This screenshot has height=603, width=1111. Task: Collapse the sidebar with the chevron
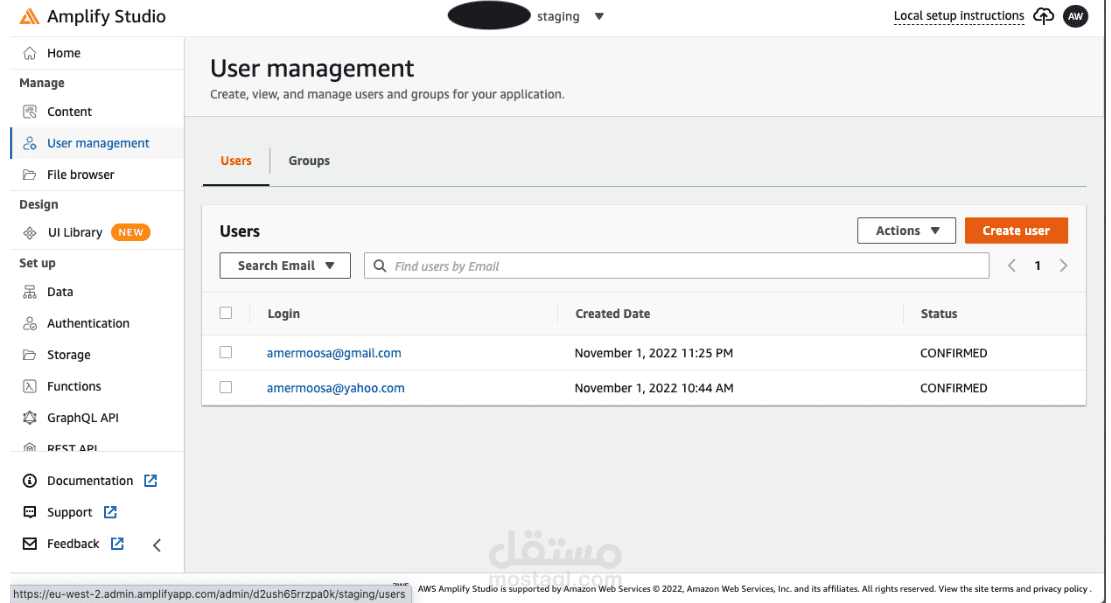click(157, 545)
